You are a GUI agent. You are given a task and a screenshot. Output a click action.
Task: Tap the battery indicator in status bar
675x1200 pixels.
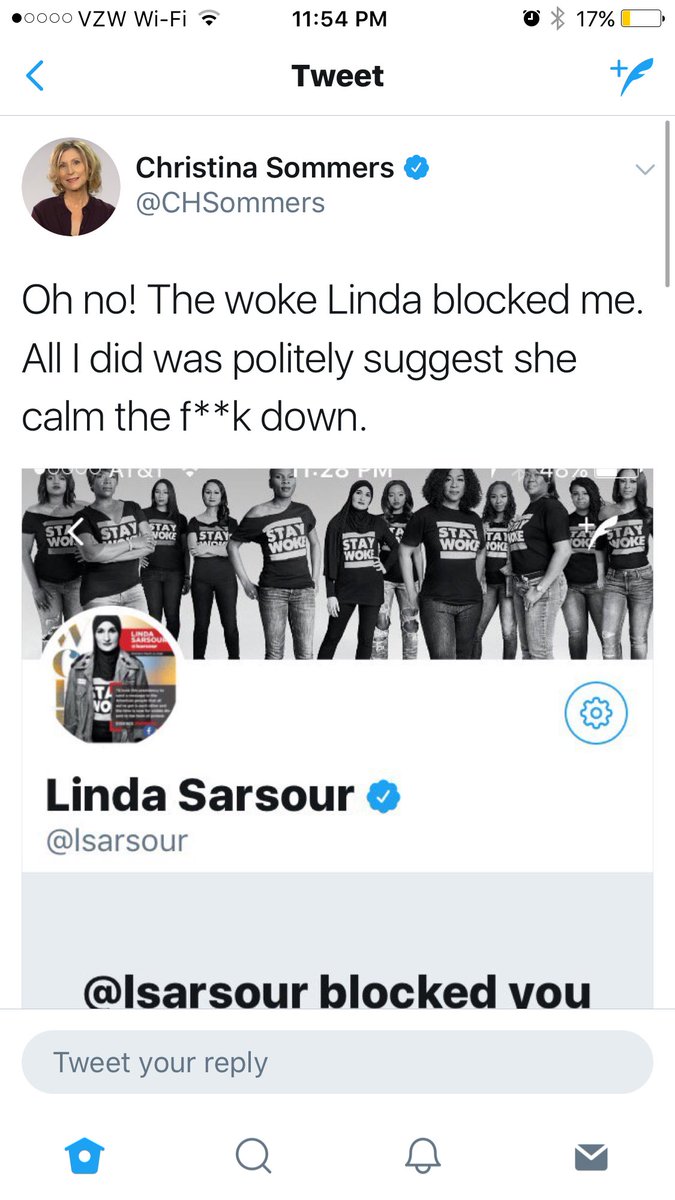point(641,18)
